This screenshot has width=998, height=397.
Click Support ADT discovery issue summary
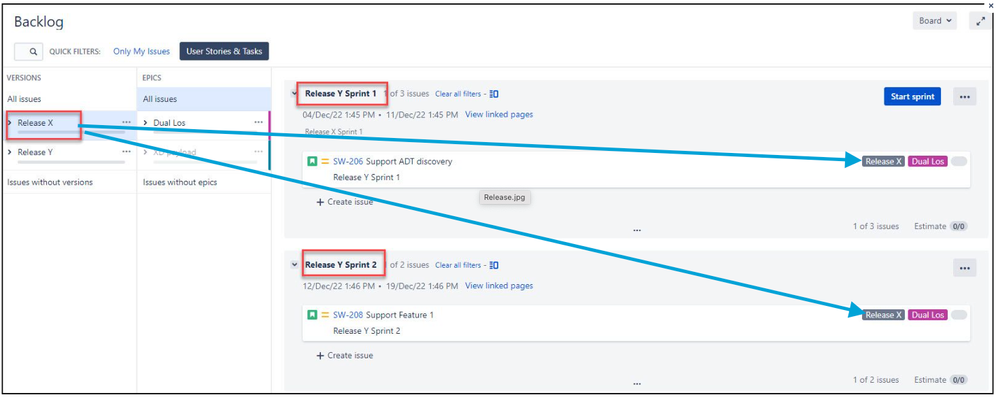(x=409, y=162)
